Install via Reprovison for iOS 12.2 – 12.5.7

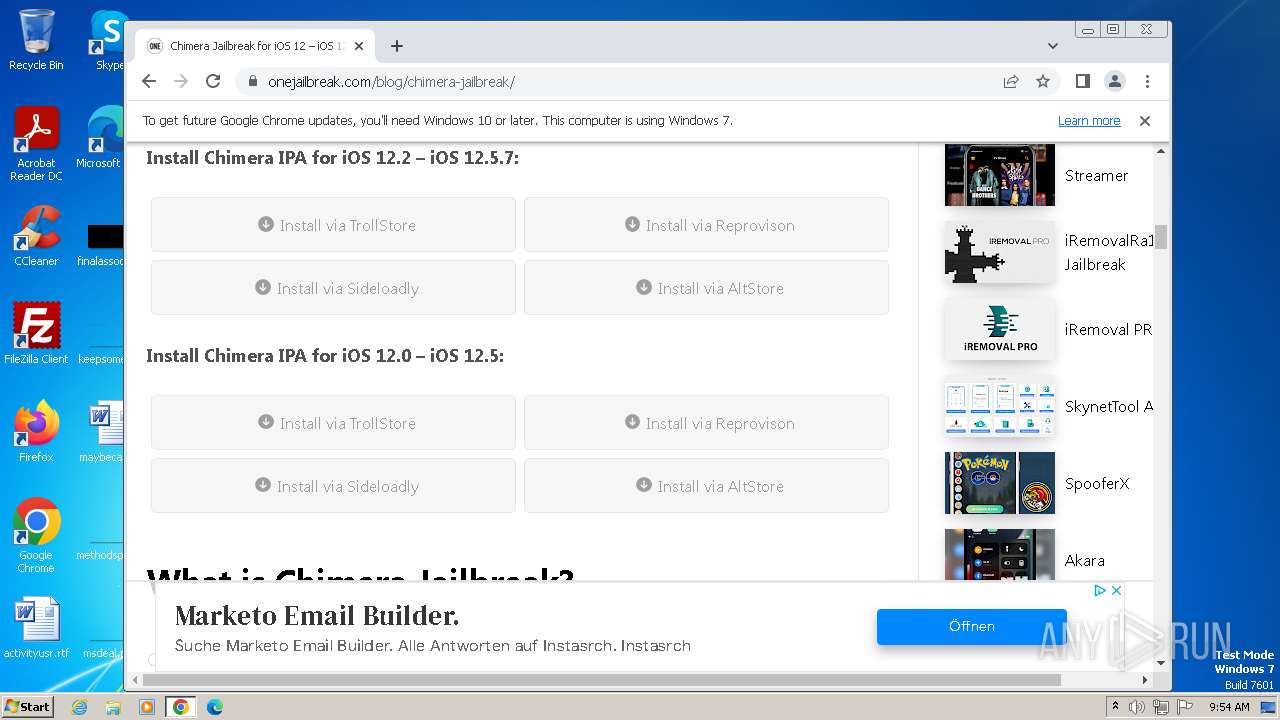pos(706,225)
